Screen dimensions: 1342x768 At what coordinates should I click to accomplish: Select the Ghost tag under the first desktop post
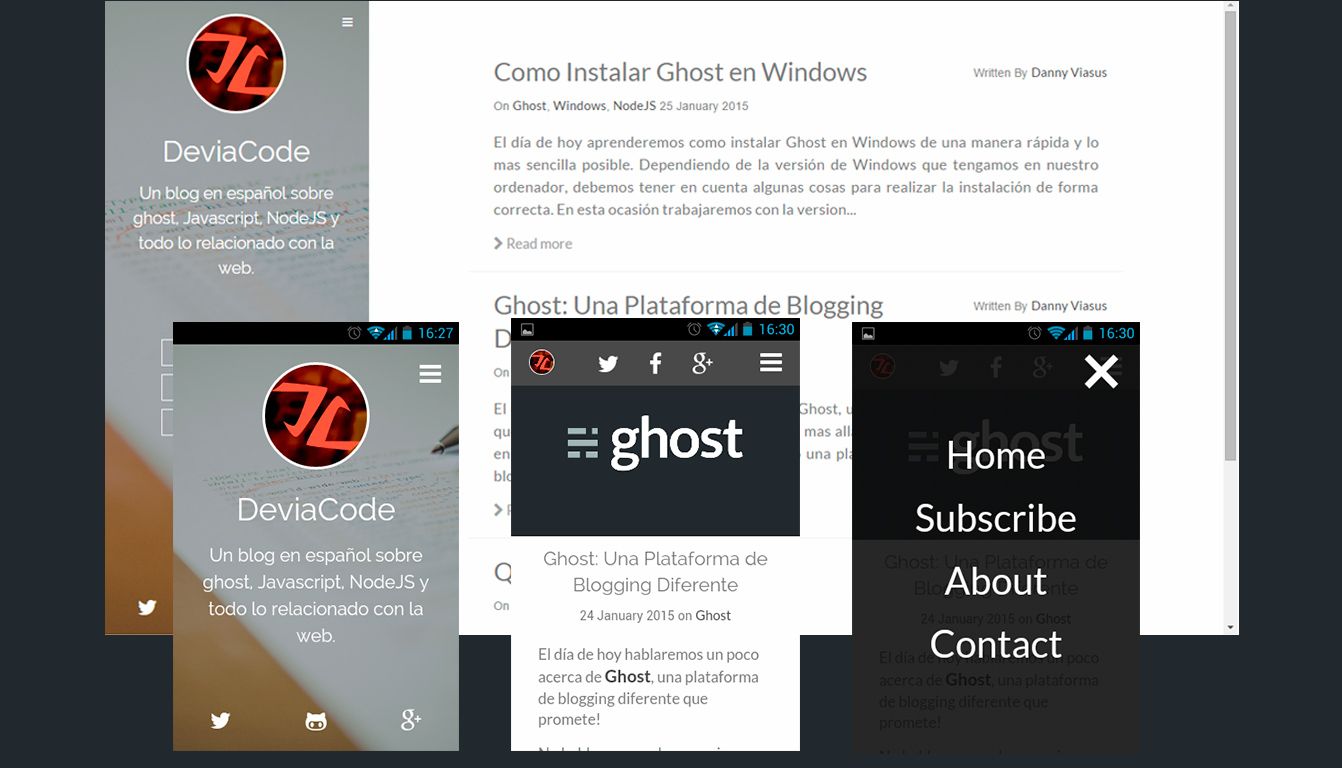pos(530,106)
